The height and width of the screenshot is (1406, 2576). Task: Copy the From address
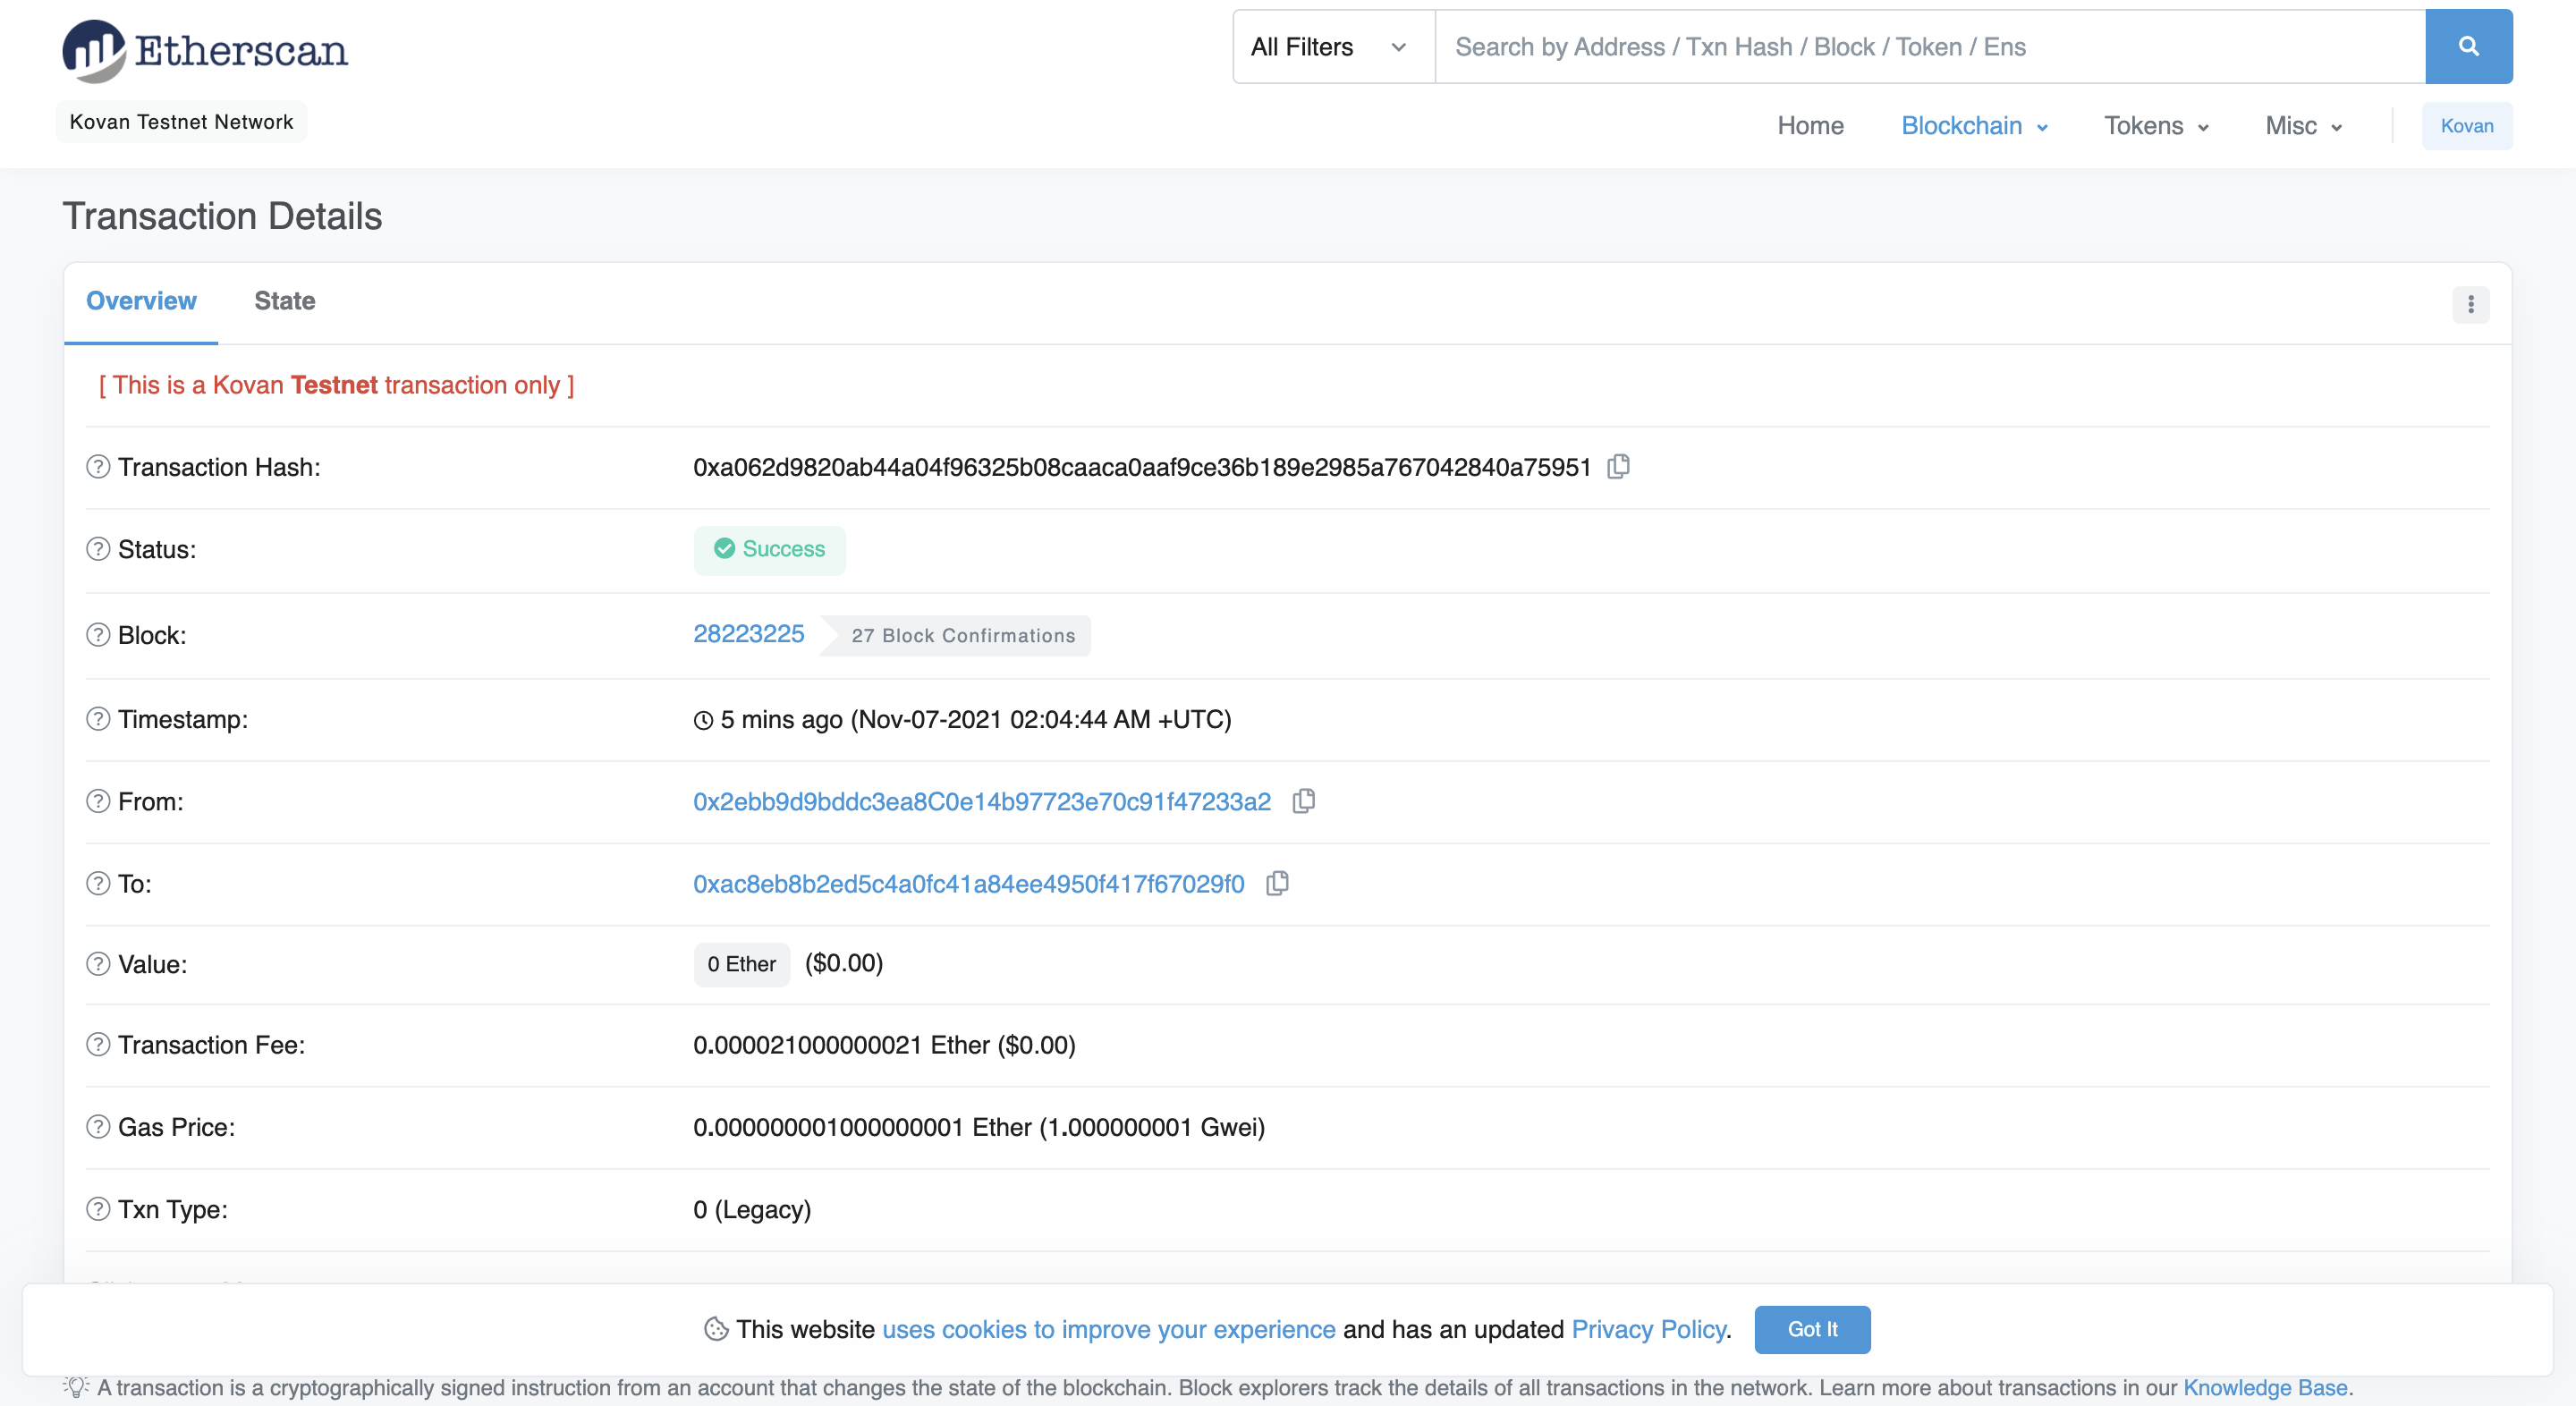coord(1303,801)
